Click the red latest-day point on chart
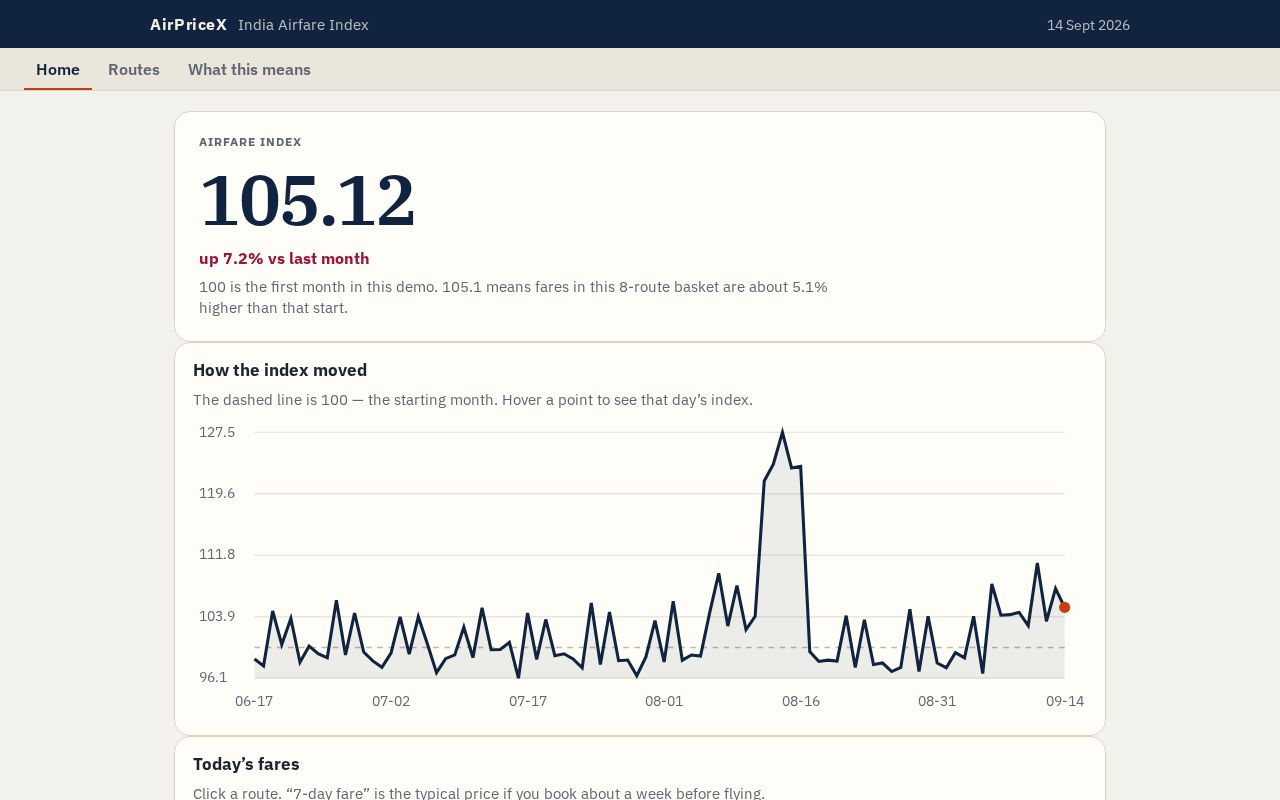 (1064, 607)
